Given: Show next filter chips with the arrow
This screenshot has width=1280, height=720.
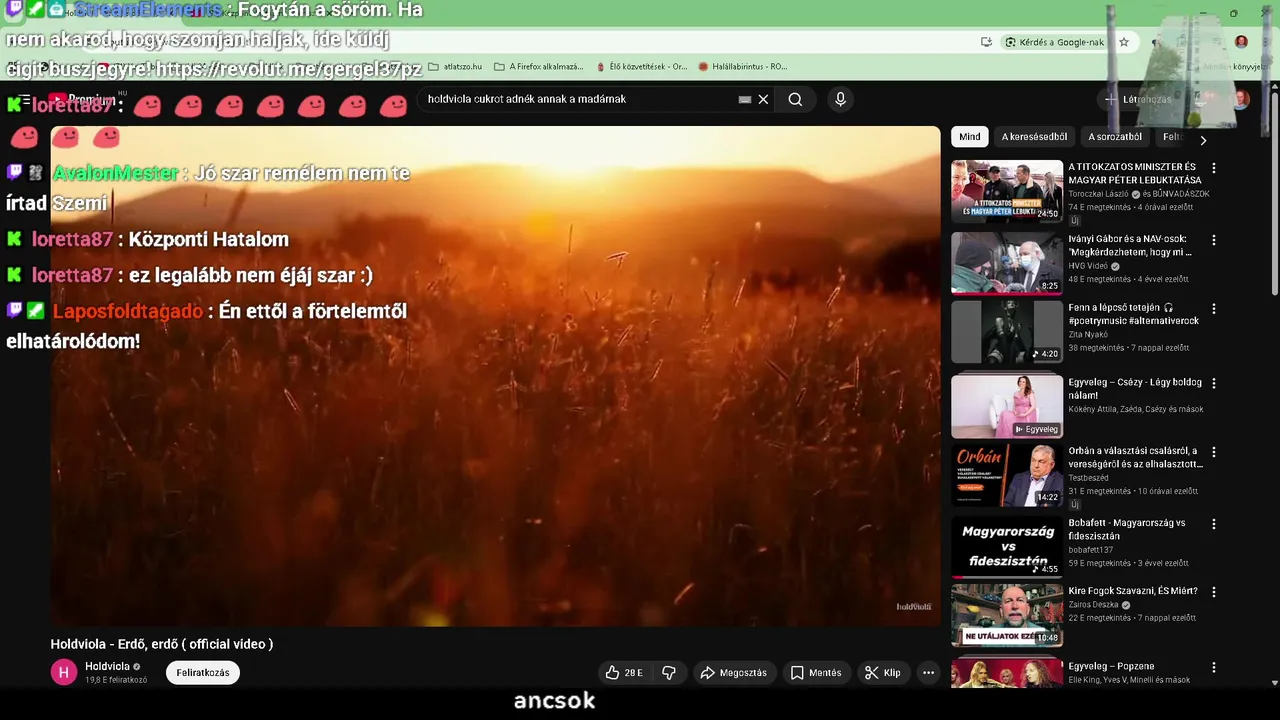Looking at the screenshot, I should [1203, 141].
